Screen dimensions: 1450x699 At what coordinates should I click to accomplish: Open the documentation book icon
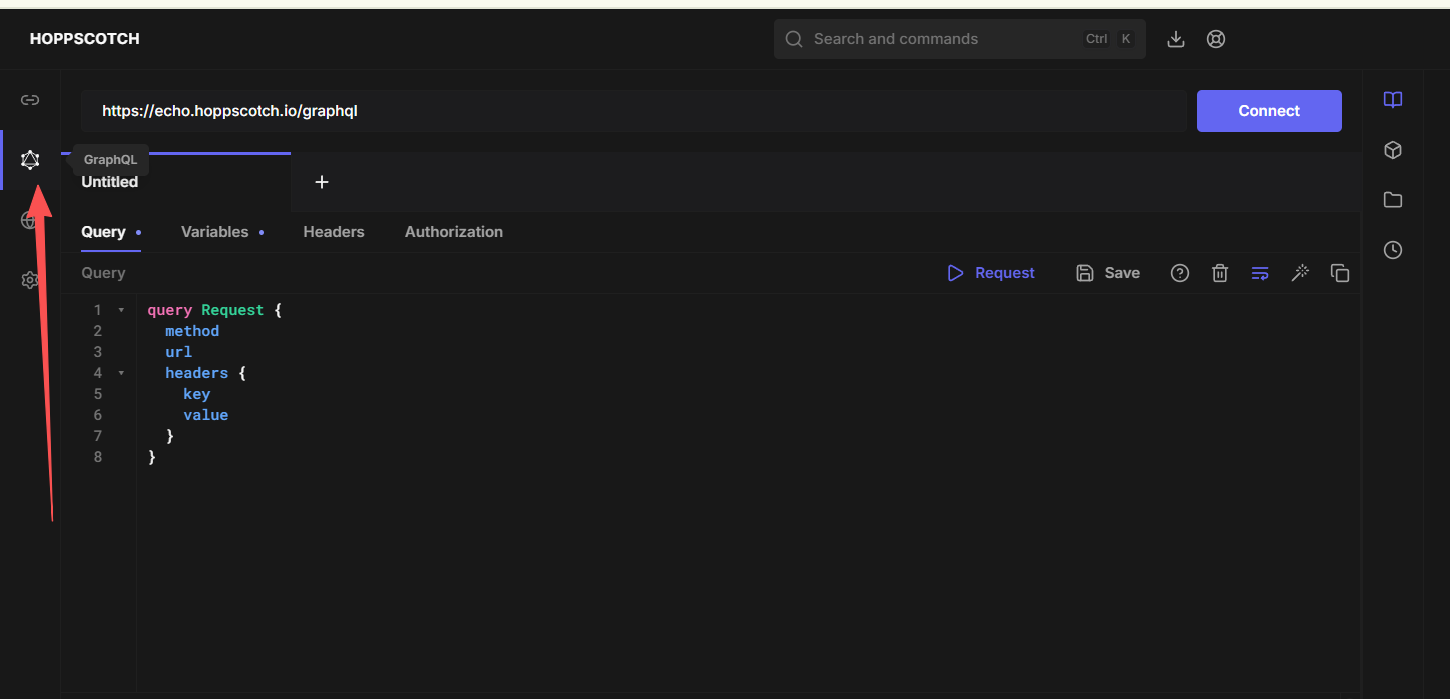pyautogui.click(x=1393, y=100)
